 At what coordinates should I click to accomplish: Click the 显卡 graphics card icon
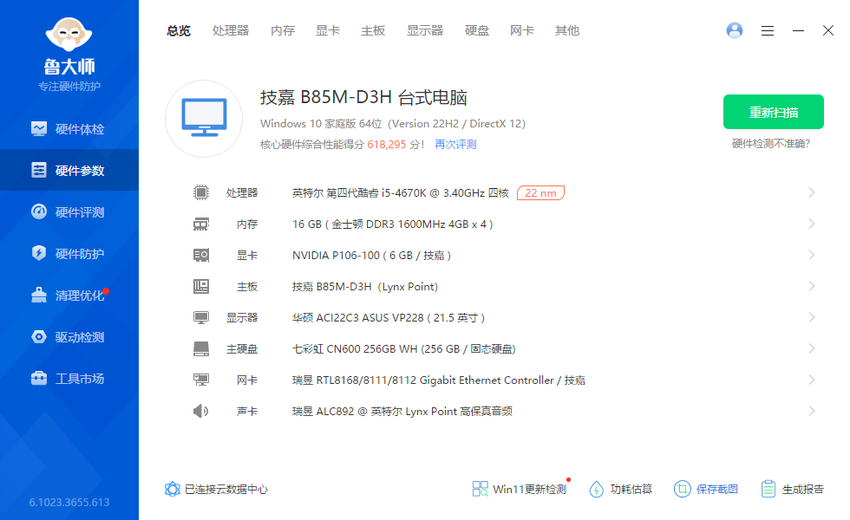pos(201,255)
